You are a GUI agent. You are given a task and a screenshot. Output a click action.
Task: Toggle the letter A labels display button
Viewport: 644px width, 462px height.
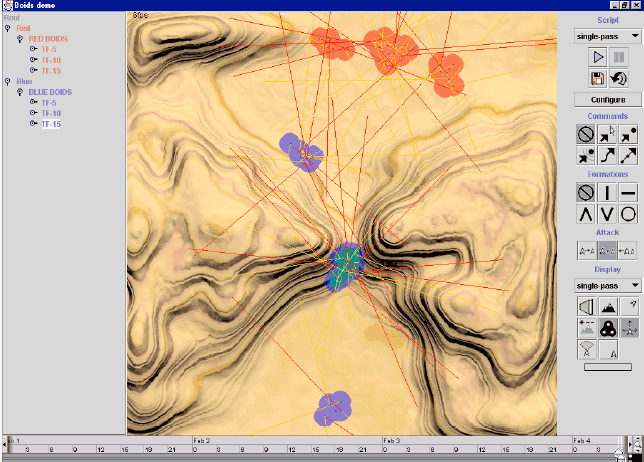click(x=607, y=350)
